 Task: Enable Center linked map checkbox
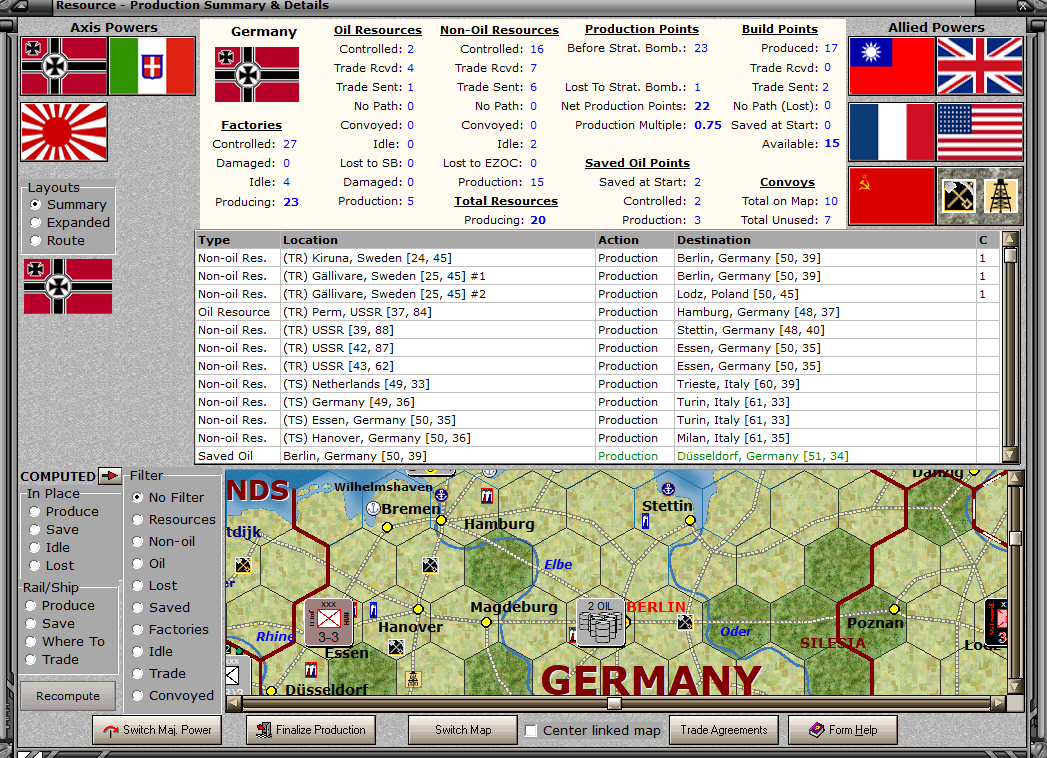click(x=532, y=731)
